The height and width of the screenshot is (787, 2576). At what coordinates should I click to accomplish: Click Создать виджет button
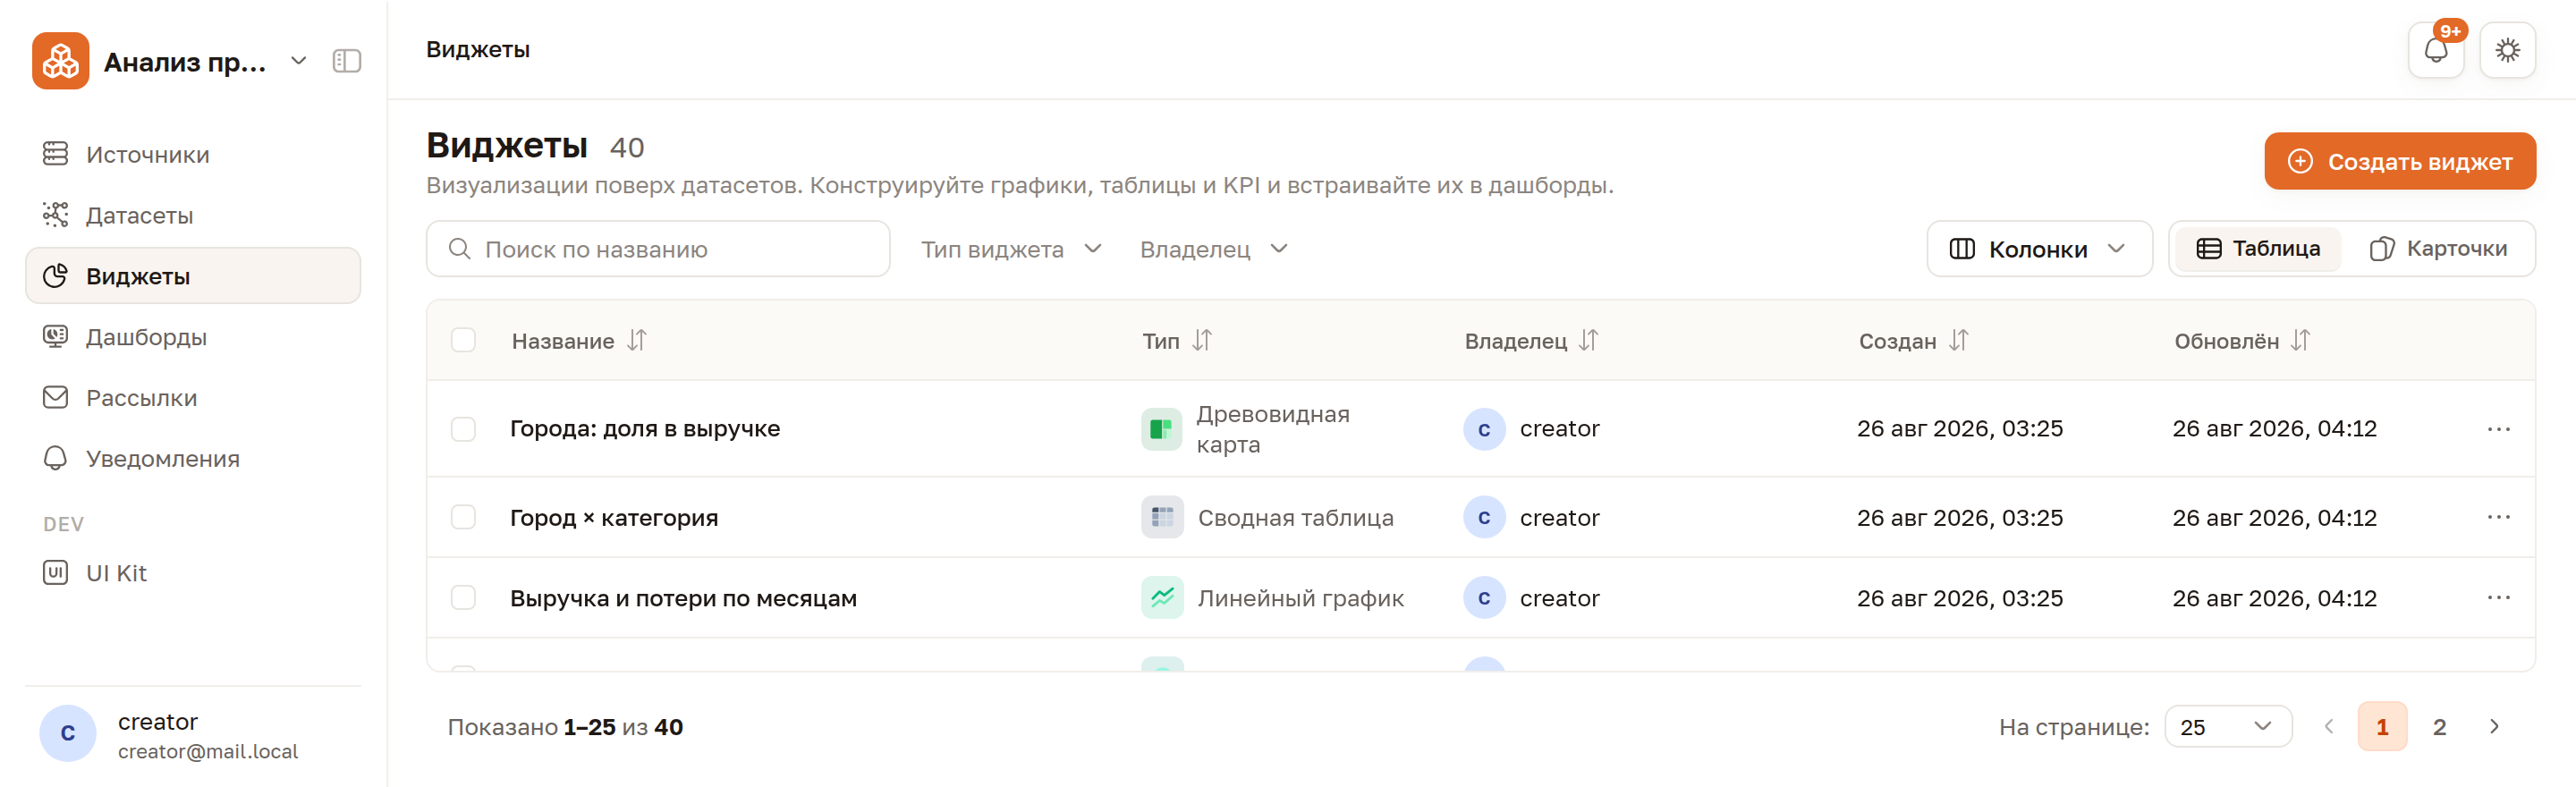(2399, 161)
